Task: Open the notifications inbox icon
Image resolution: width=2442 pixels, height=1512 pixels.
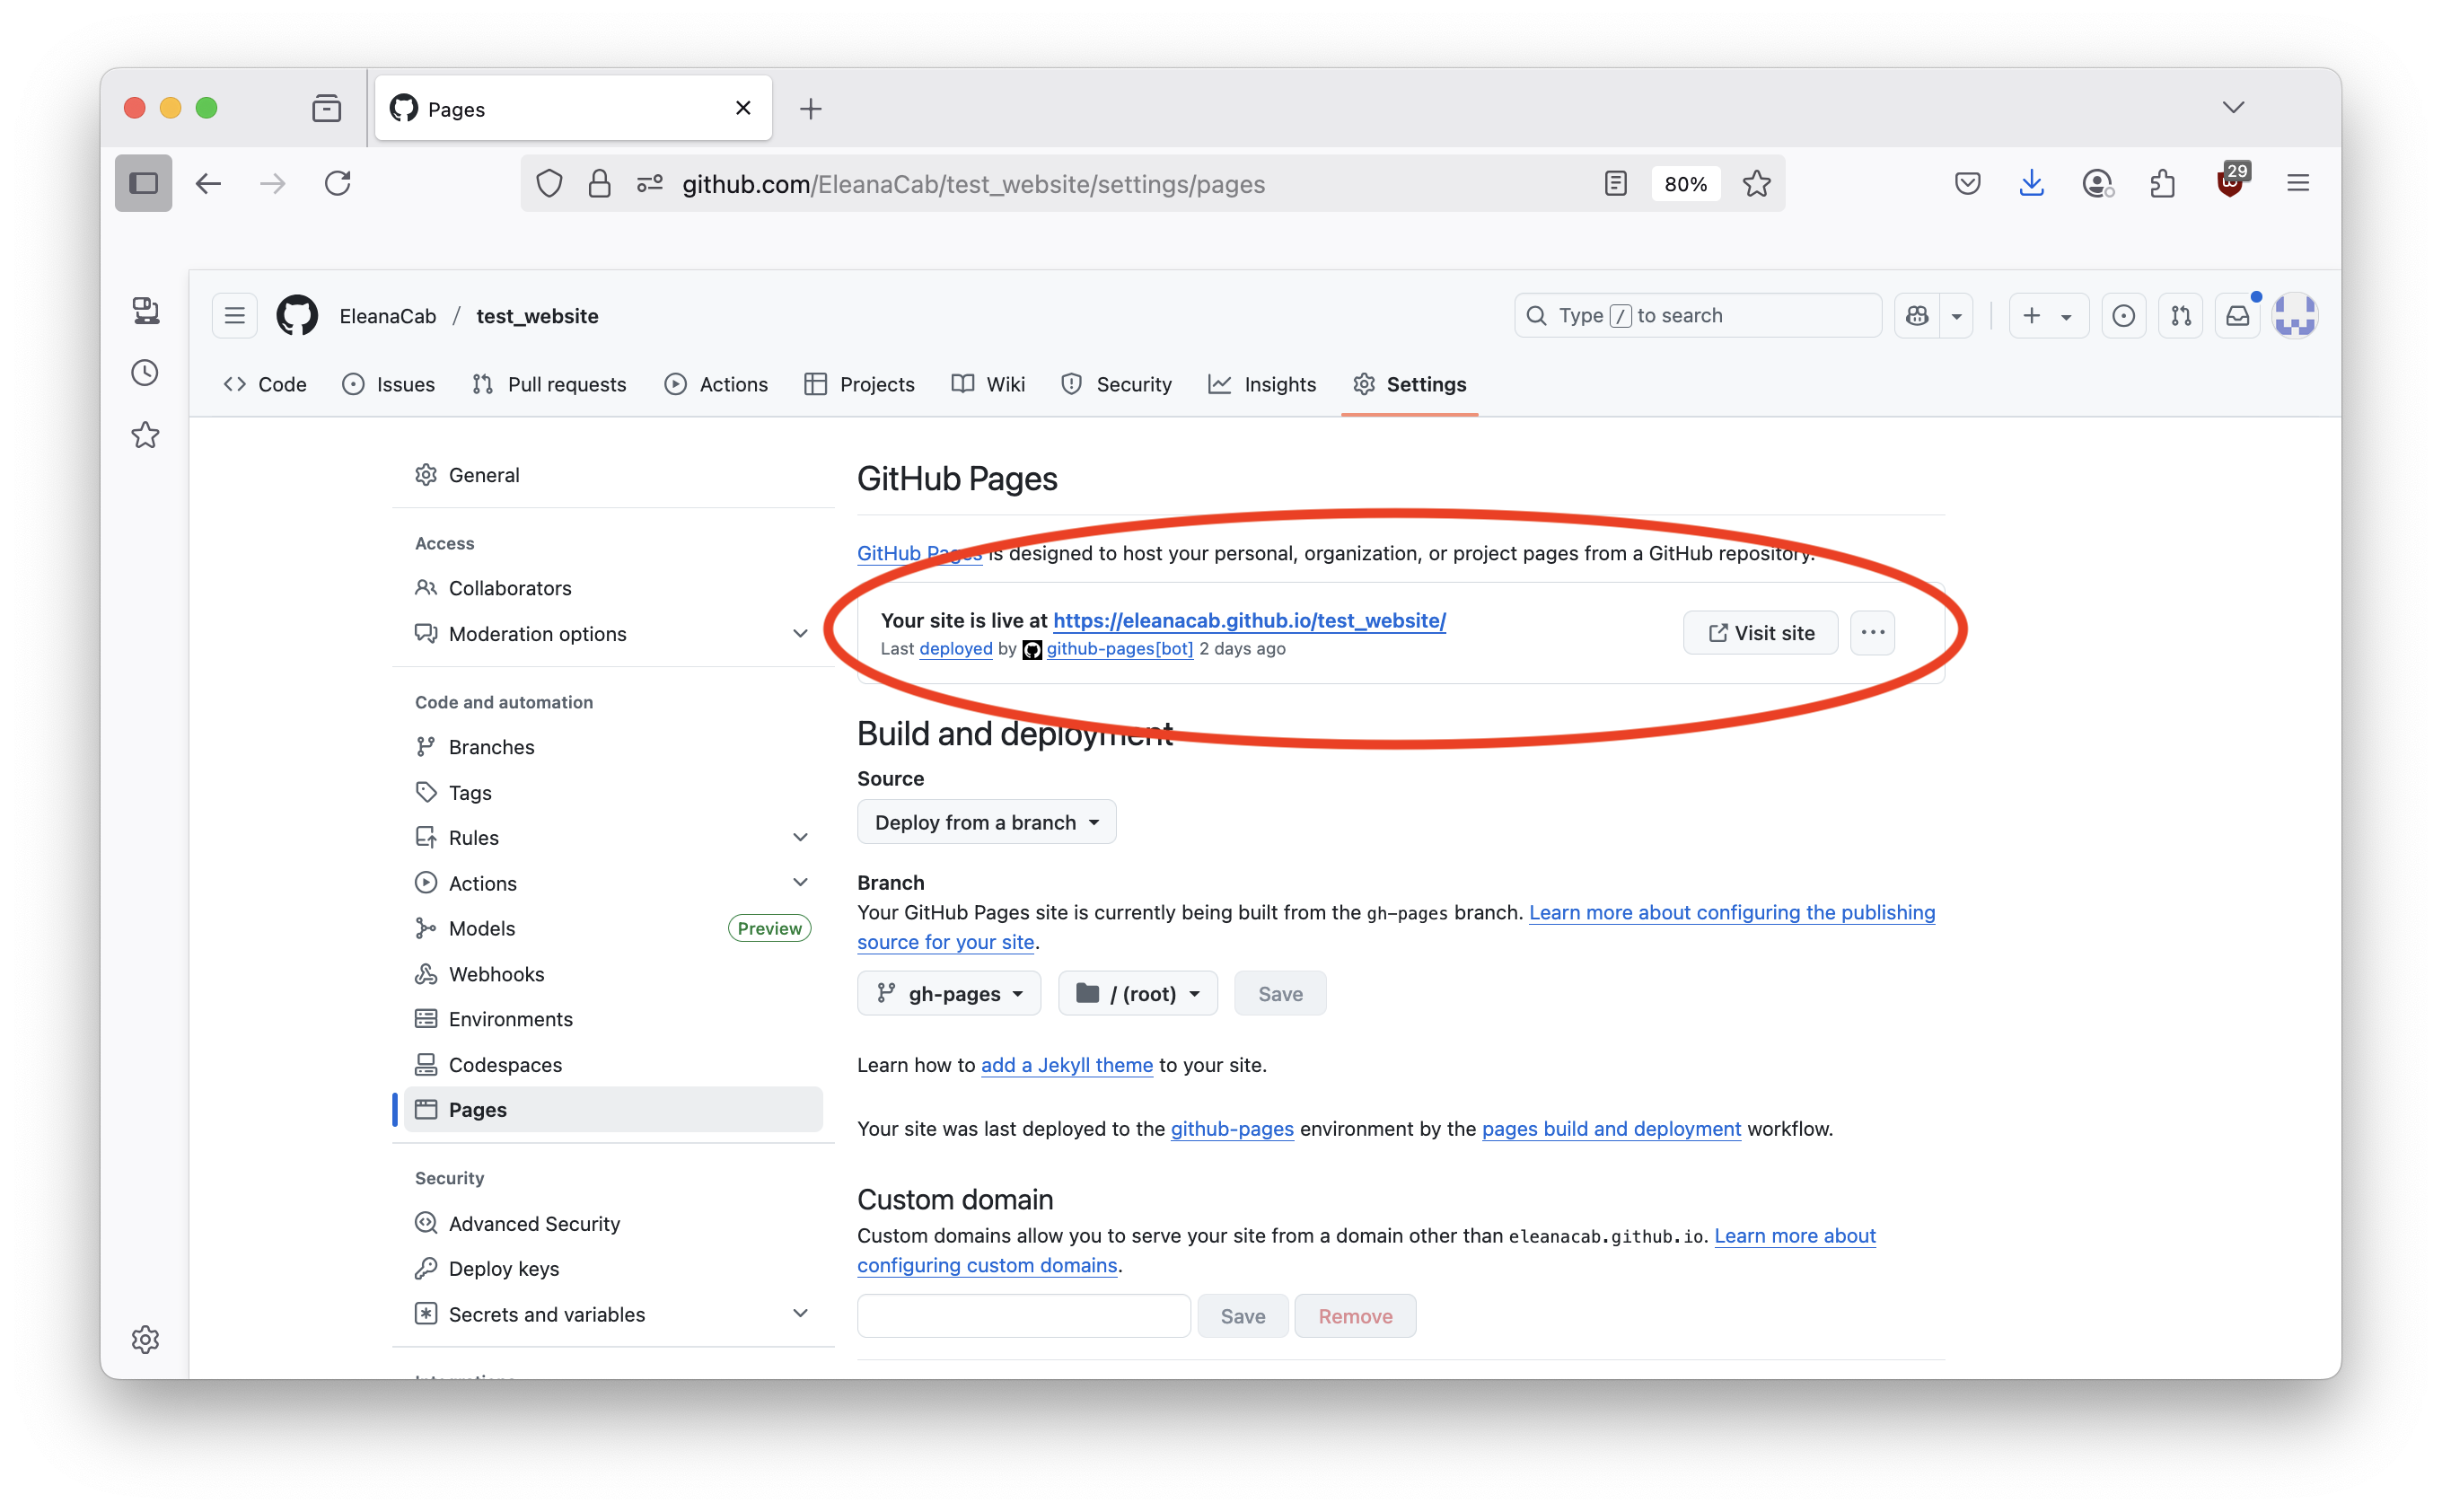Action: pyautogui.click(x=2237, y=316)
